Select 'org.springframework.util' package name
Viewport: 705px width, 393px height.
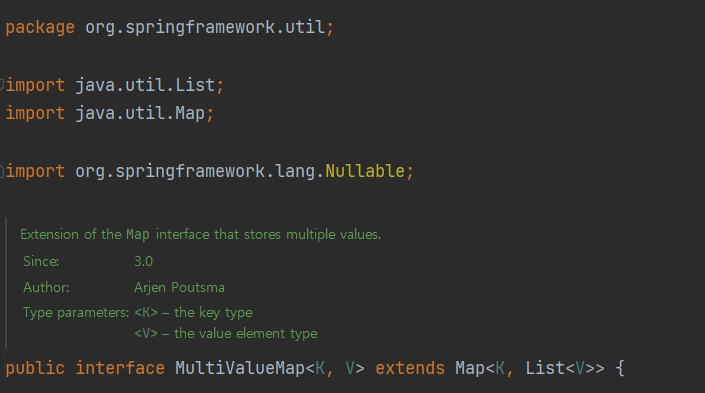tap(205, 27)
